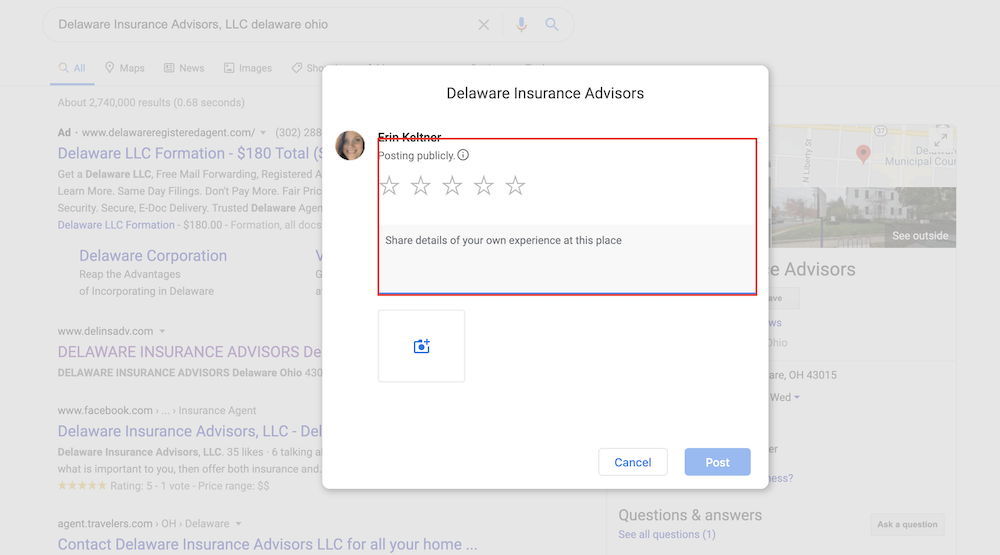Open the Delaware LLC Formation $180 sublink
The width and height of the screenshot is (1000, 555).
pos(116,225)
